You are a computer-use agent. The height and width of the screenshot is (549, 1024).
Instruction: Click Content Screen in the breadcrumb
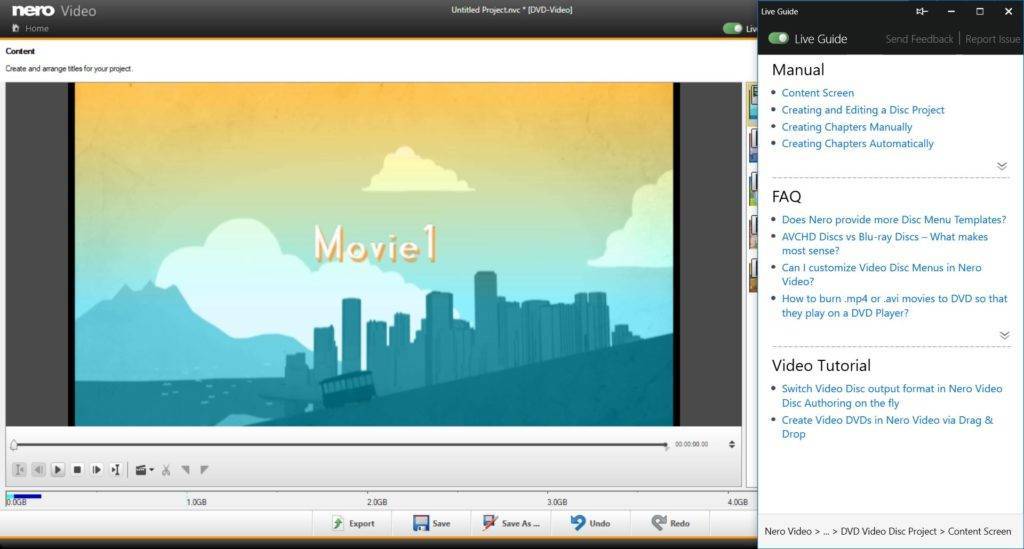980,531
